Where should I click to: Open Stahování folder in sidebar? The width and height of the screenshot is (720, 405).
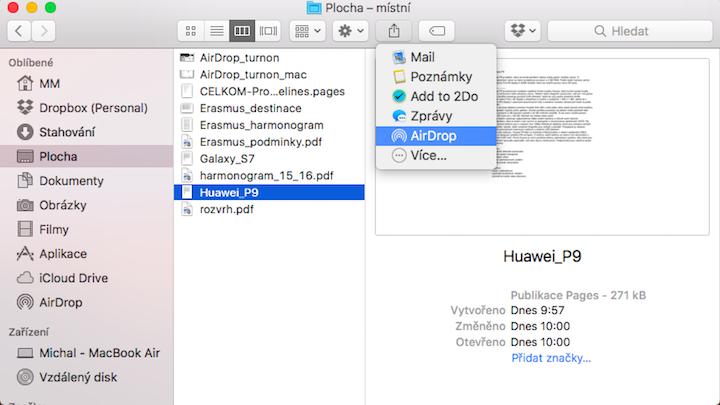click(66, 132)
